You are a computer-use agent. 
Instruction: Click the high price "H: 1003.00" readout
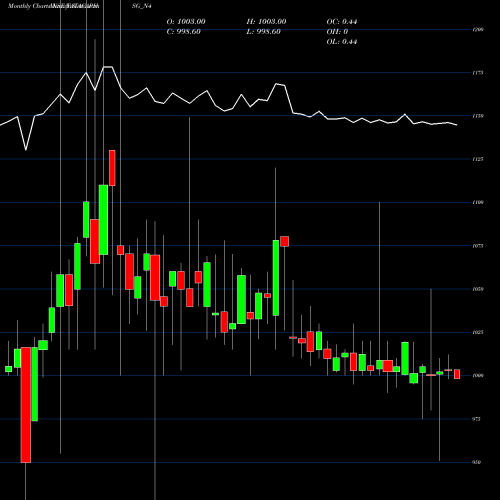(x=266, y=22)
